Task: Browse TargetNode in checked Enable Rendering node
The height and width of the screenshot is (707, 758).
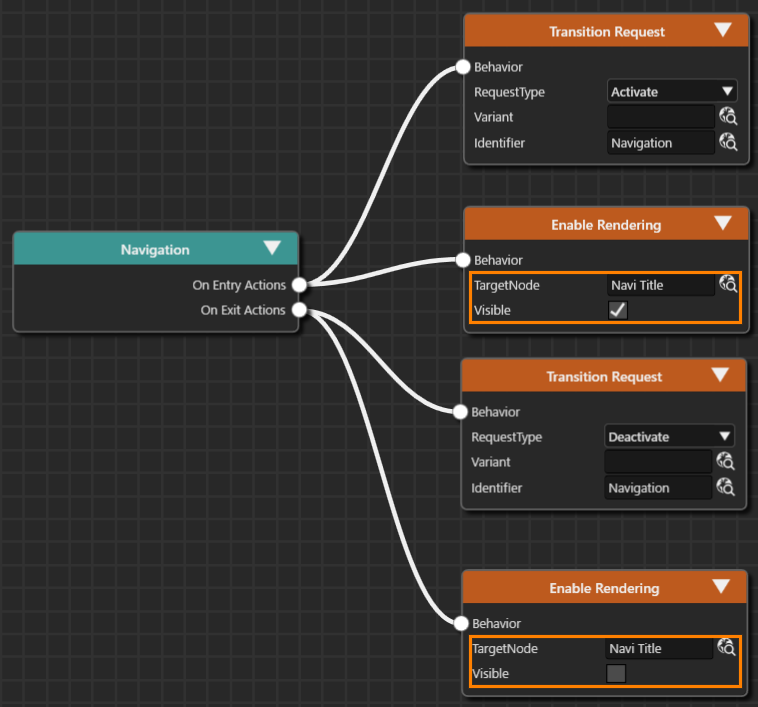Action: (728, 284)
